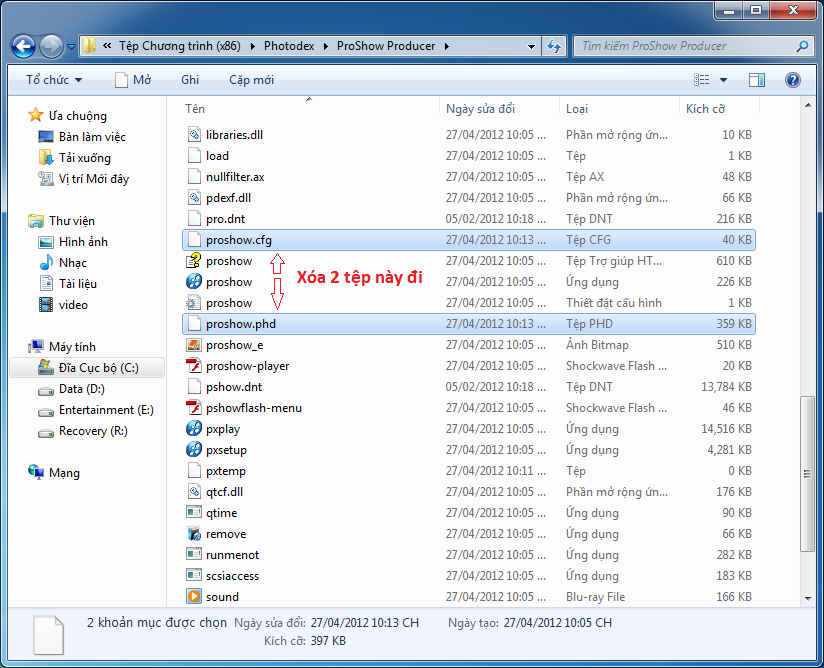
Task: Select the proshow_e bitmap icon
Action: point(194,345)
